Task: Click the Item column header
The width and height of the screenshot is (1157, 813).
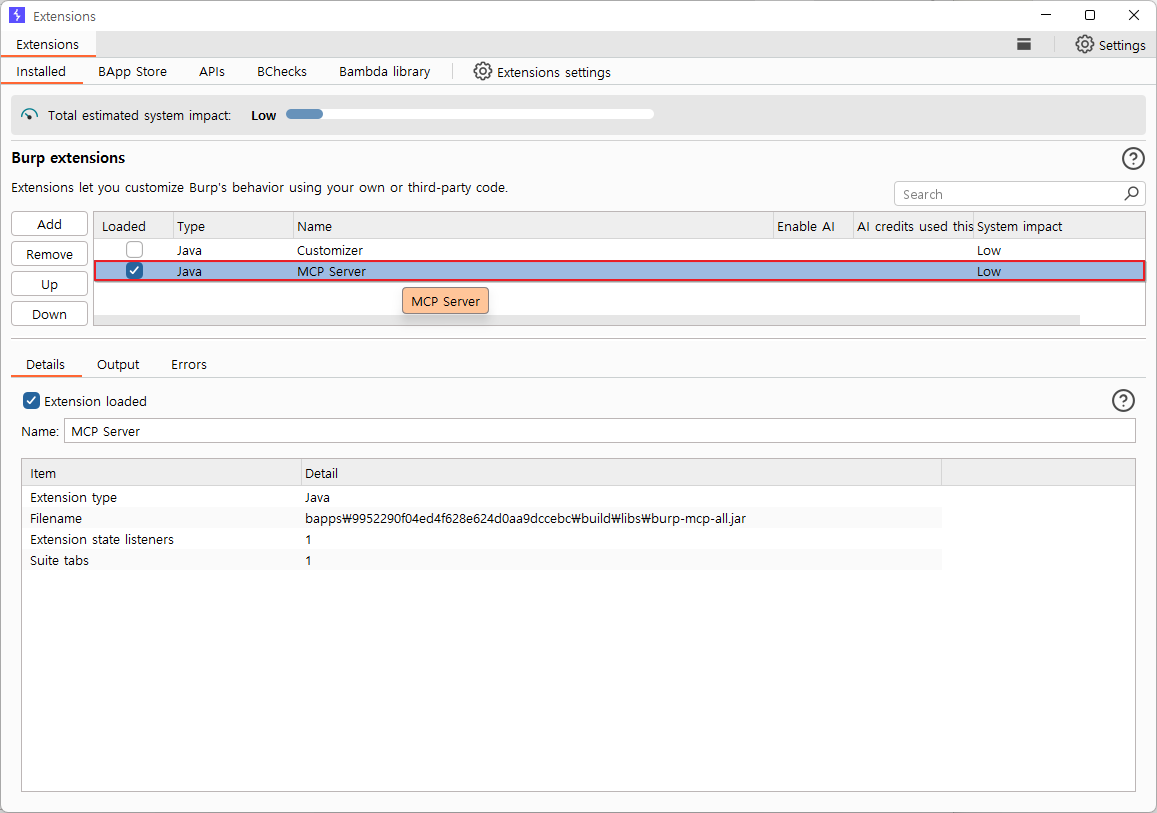Action: tap(162, 473)
